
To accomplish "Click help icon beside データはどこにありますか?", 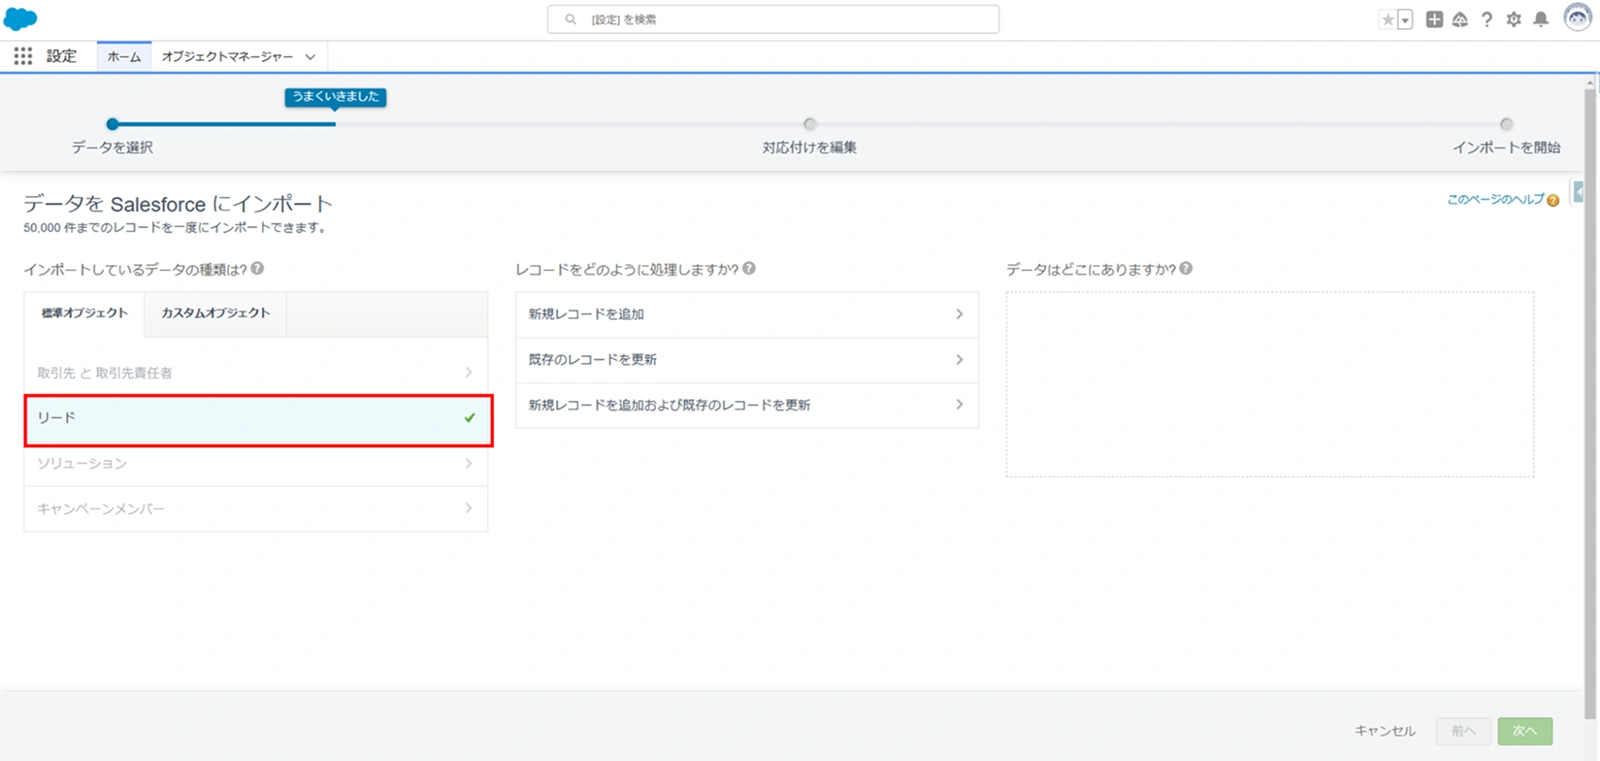I will [x=1186, y=268].
